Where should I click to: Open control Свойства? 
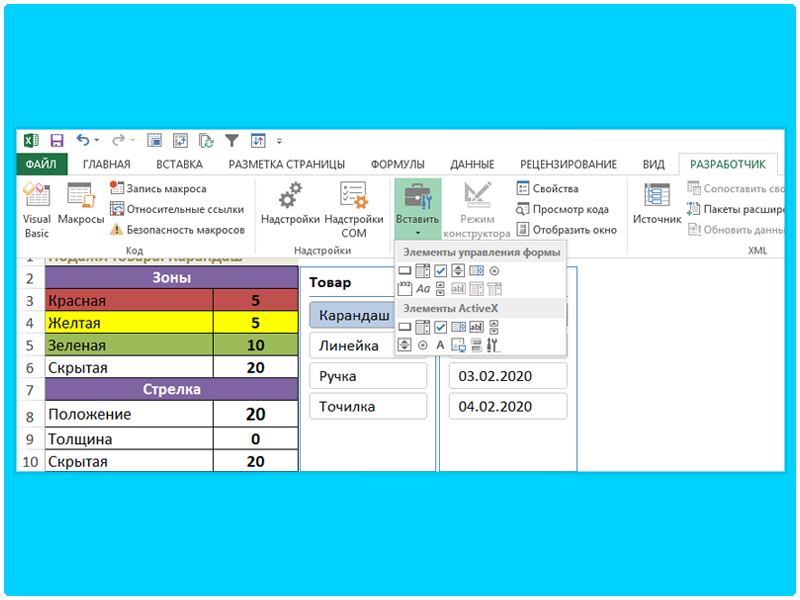[x=547, y=188]
